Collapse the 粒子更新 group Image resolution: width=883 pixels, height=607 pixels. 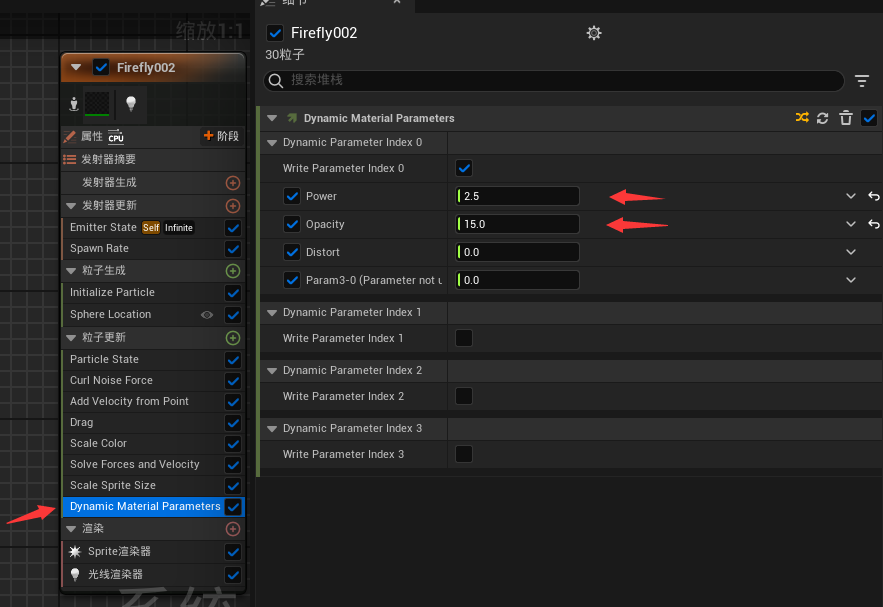click(71, 338)
